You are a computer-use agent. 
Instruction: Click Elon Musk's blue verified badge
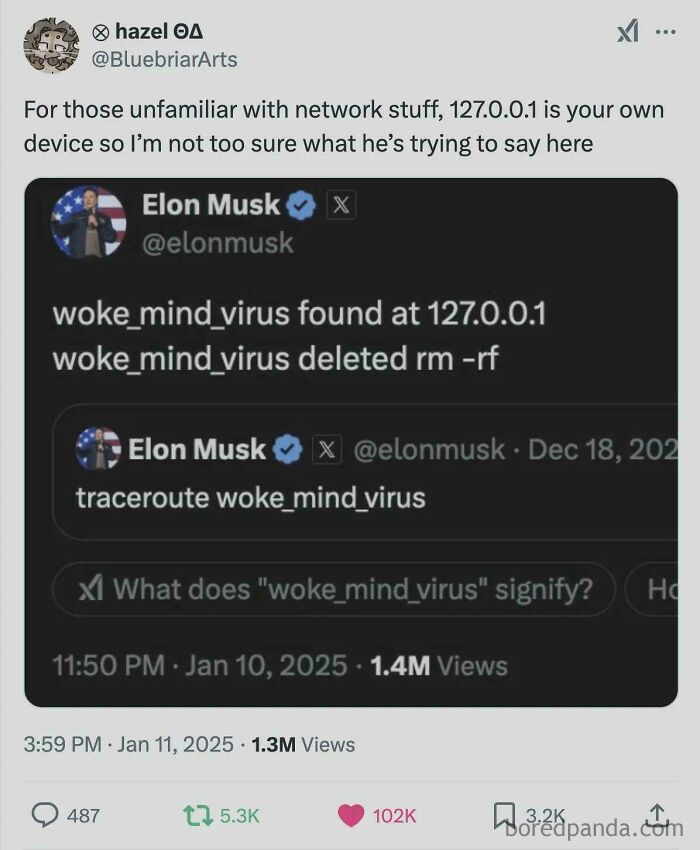click(x=301, y=204)
